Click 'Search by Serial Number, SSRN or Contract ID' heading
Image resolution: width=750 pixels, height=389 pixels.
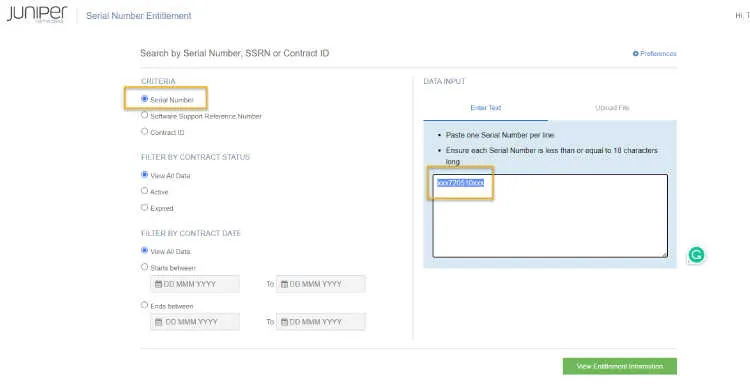(234, 53)
